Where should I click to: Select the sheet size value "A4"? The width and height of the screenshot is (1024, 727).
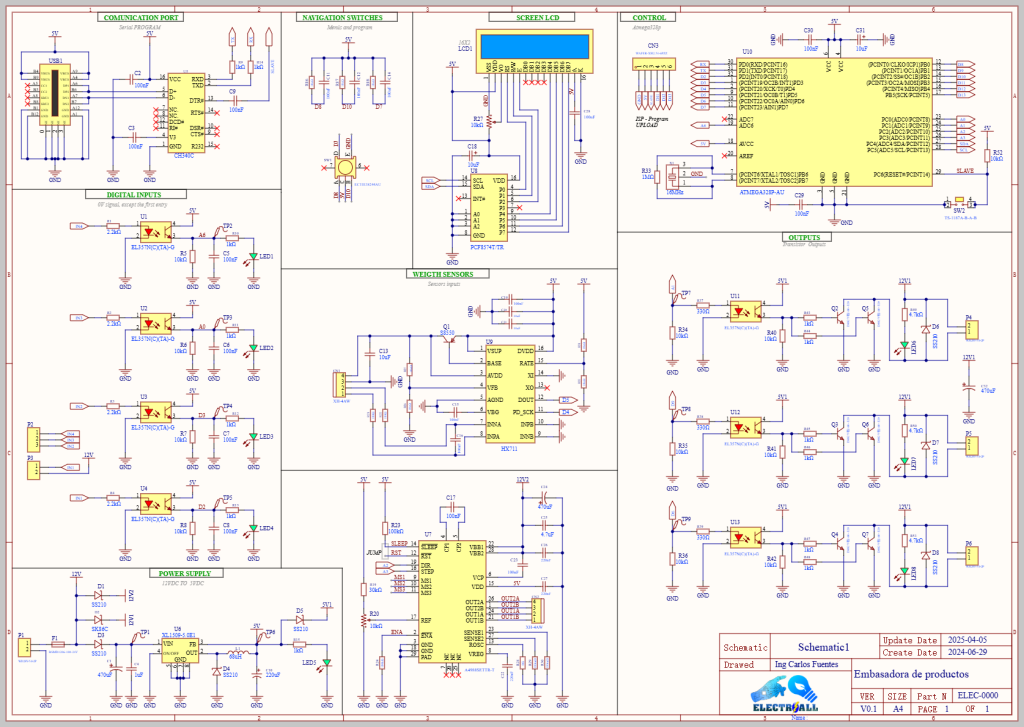pyautogui.click(x=898, y=709)
